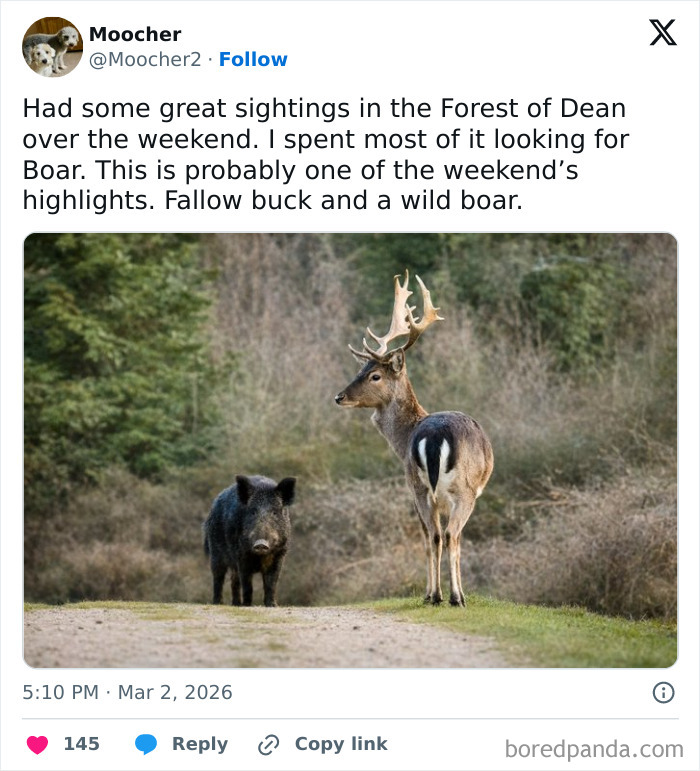Click the blue reply speech bubble icon

(146, 744)
